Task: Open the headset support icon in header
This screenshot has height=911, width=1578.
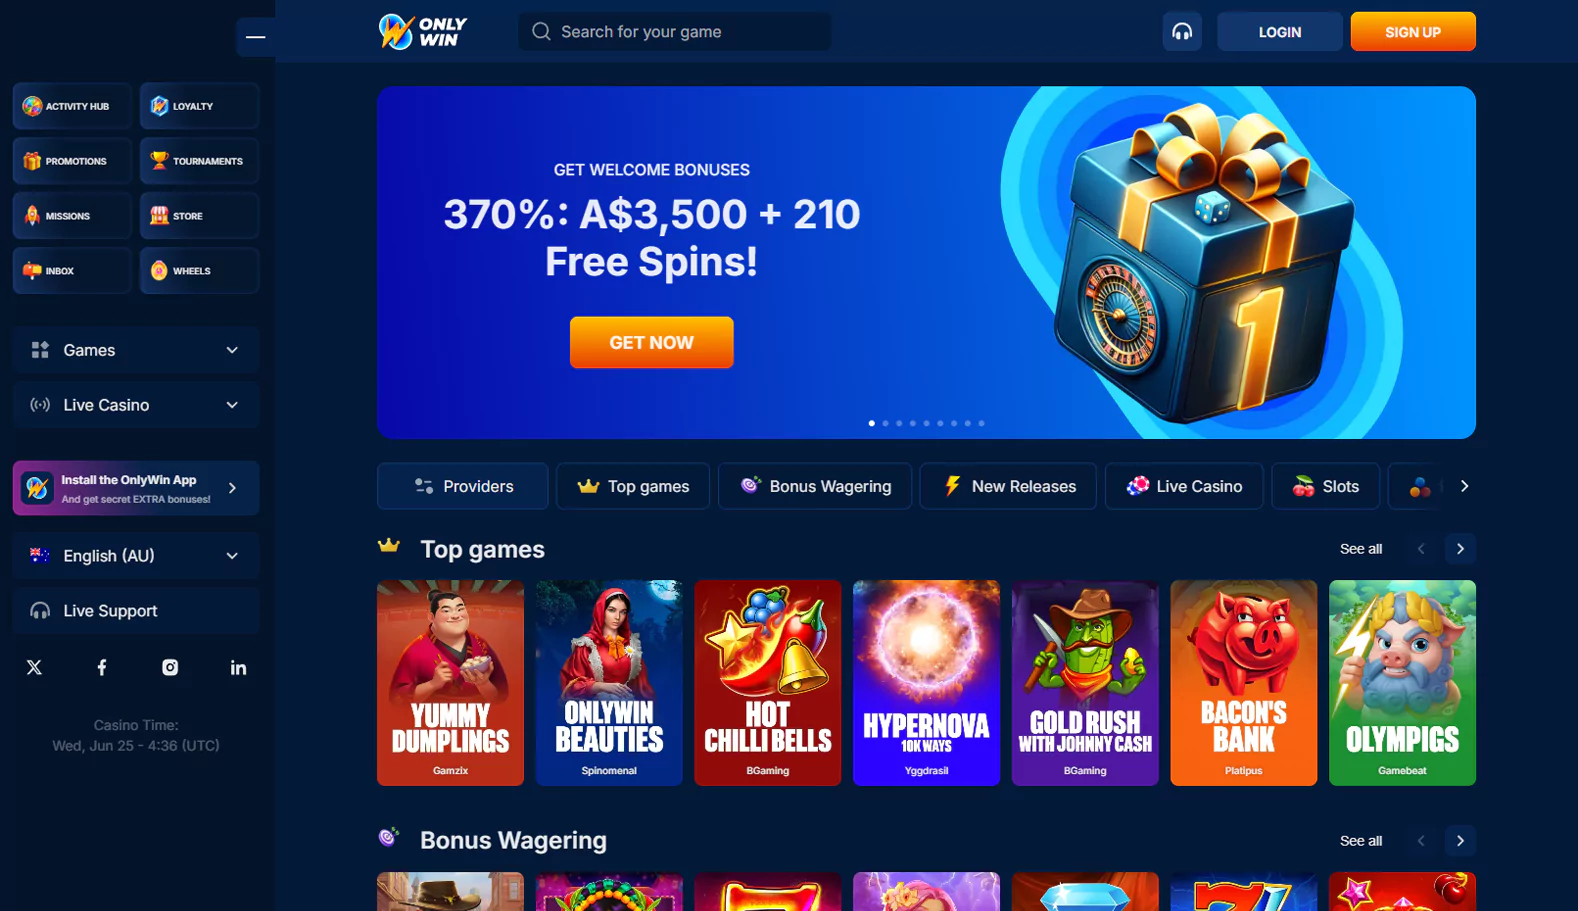Action: [1182, 32]
